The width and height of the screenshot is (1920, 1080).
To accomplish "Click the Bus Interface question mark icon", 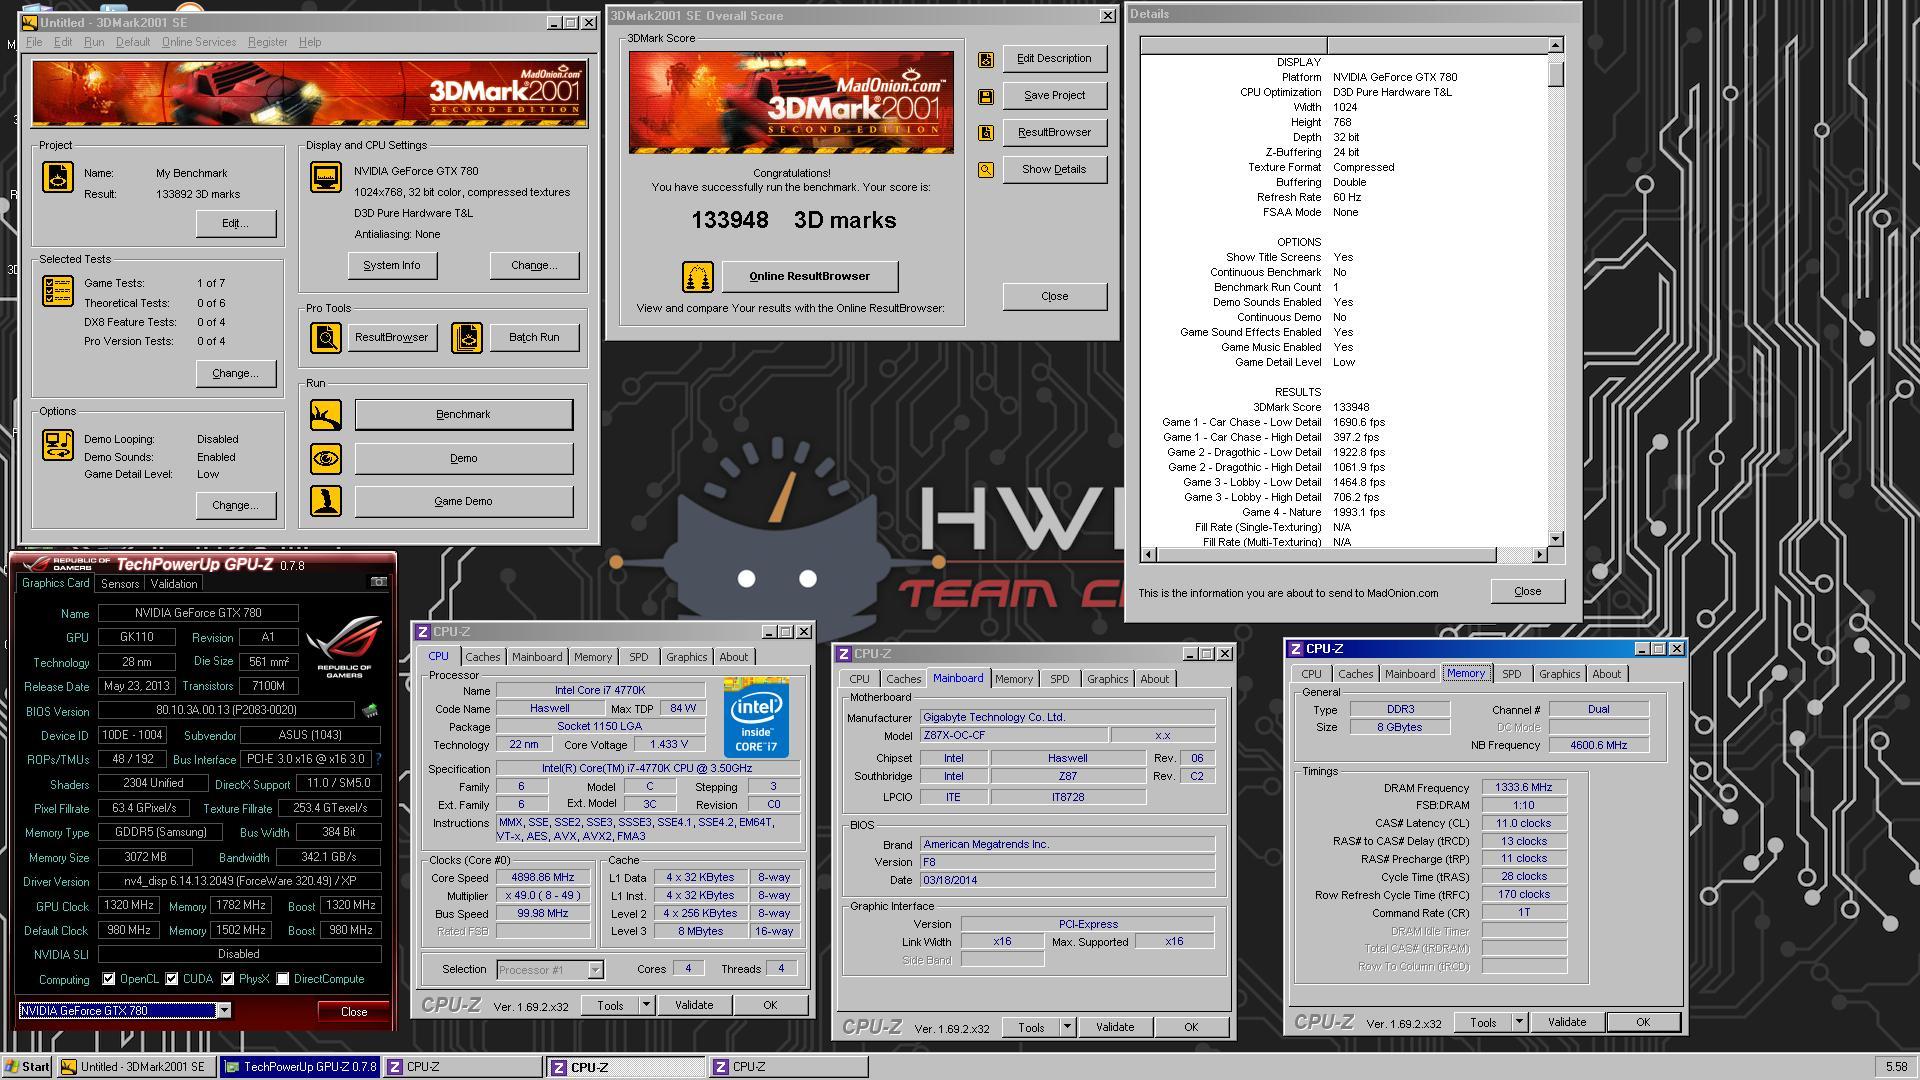I will (379, 759).
